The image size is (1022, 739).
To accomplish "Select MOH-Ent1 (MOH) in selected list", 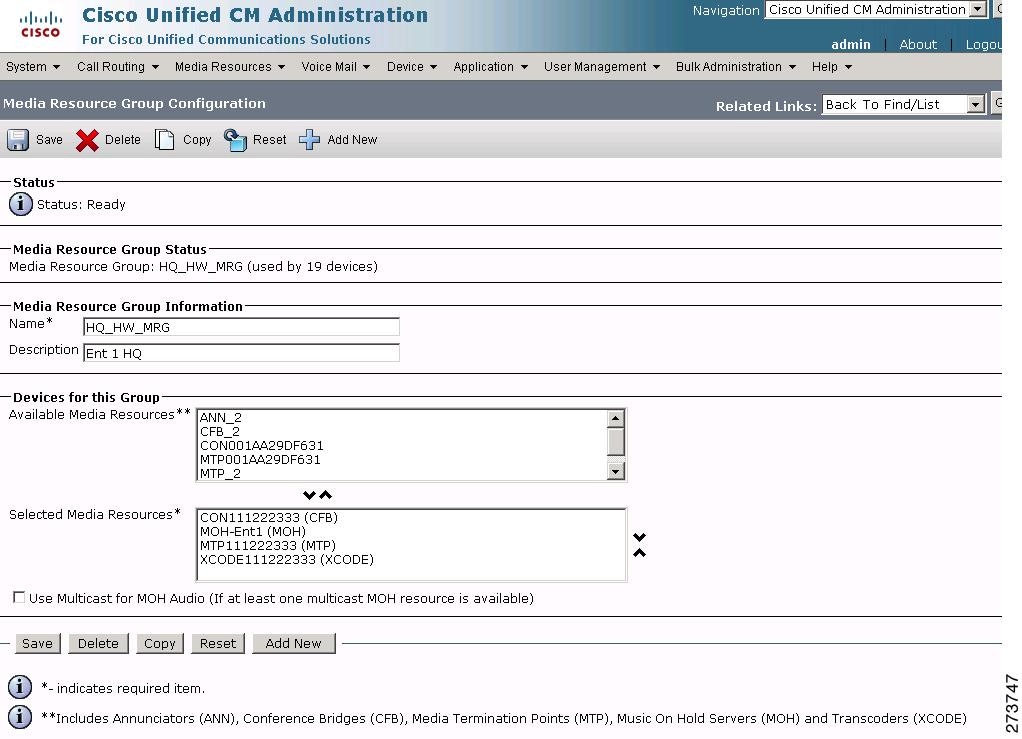I will (x=252, y=531).
